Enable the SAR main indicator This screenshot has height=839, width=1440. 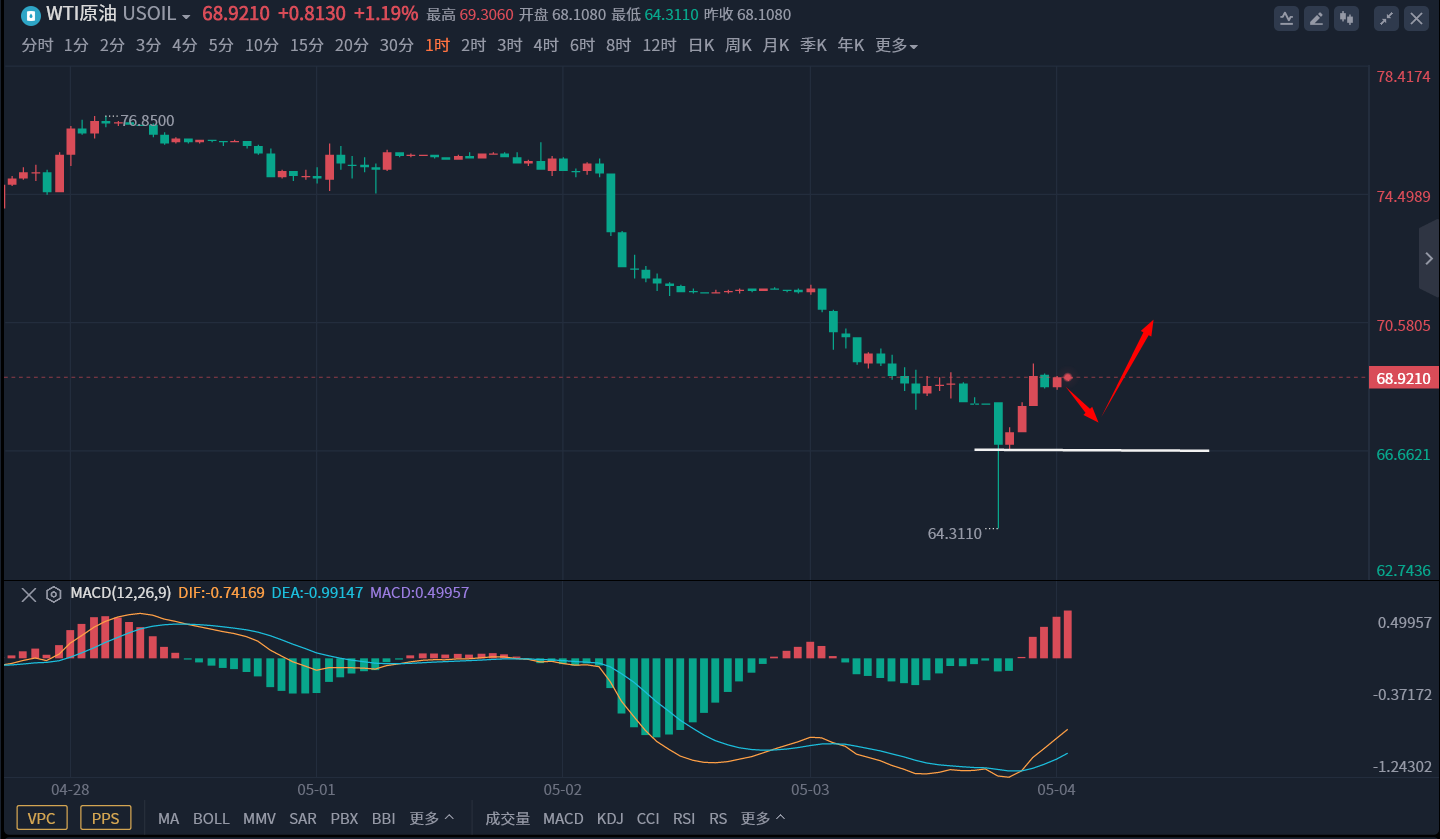[x=303, y=818]
